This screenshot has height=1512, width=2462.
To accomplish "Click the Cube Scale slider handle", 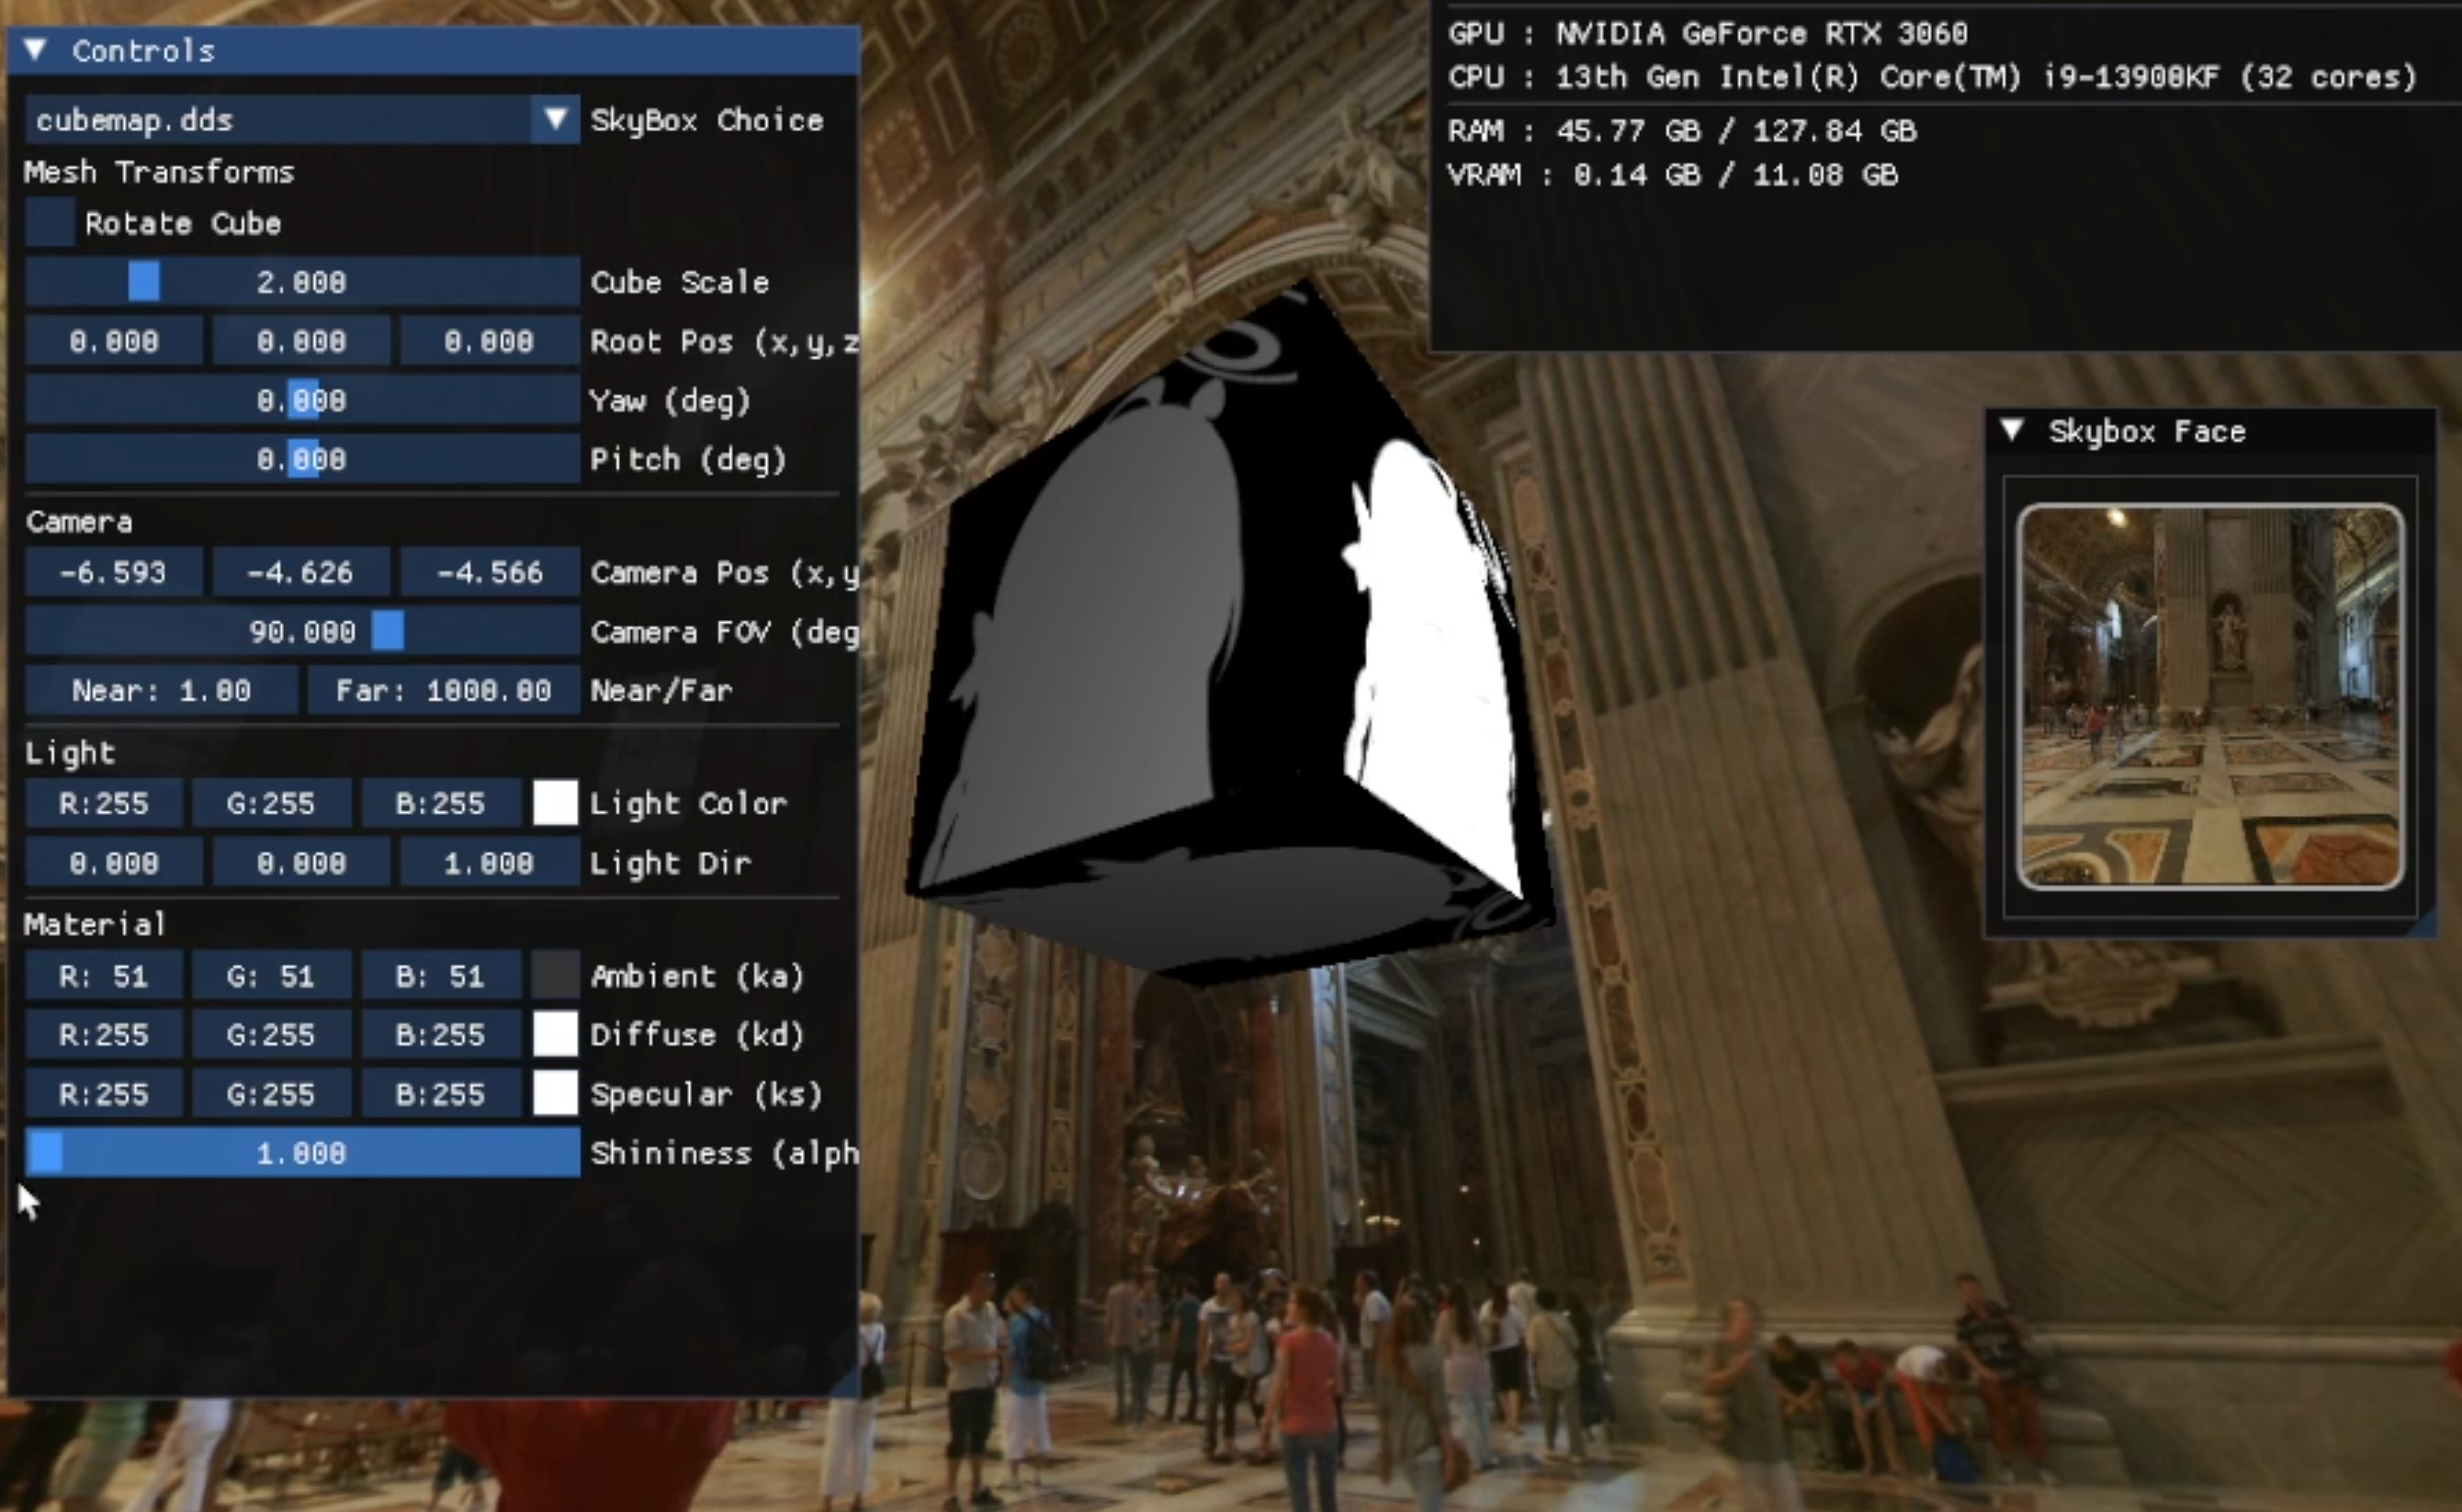I will [144, 282].
